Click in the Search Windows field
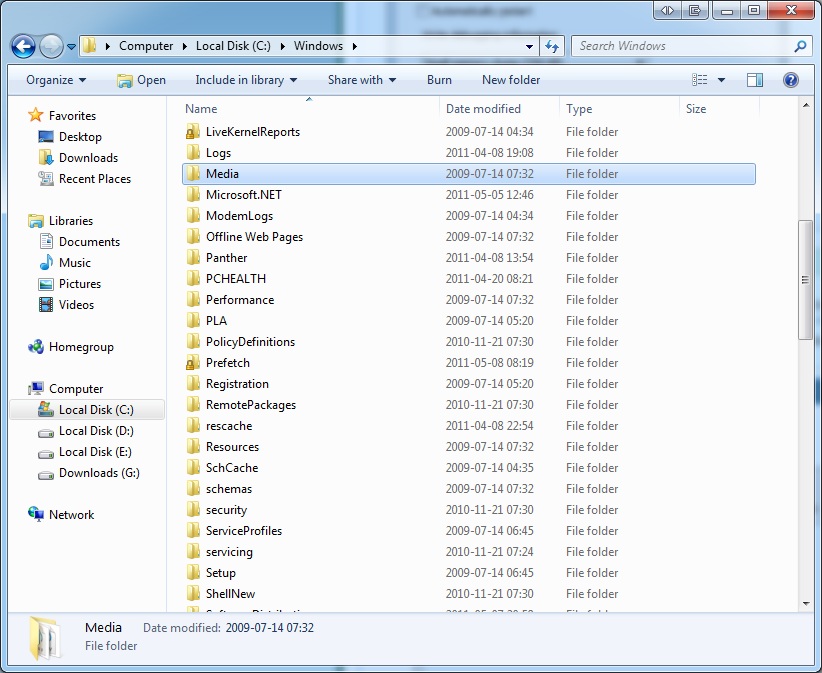 tap(682, 46)
